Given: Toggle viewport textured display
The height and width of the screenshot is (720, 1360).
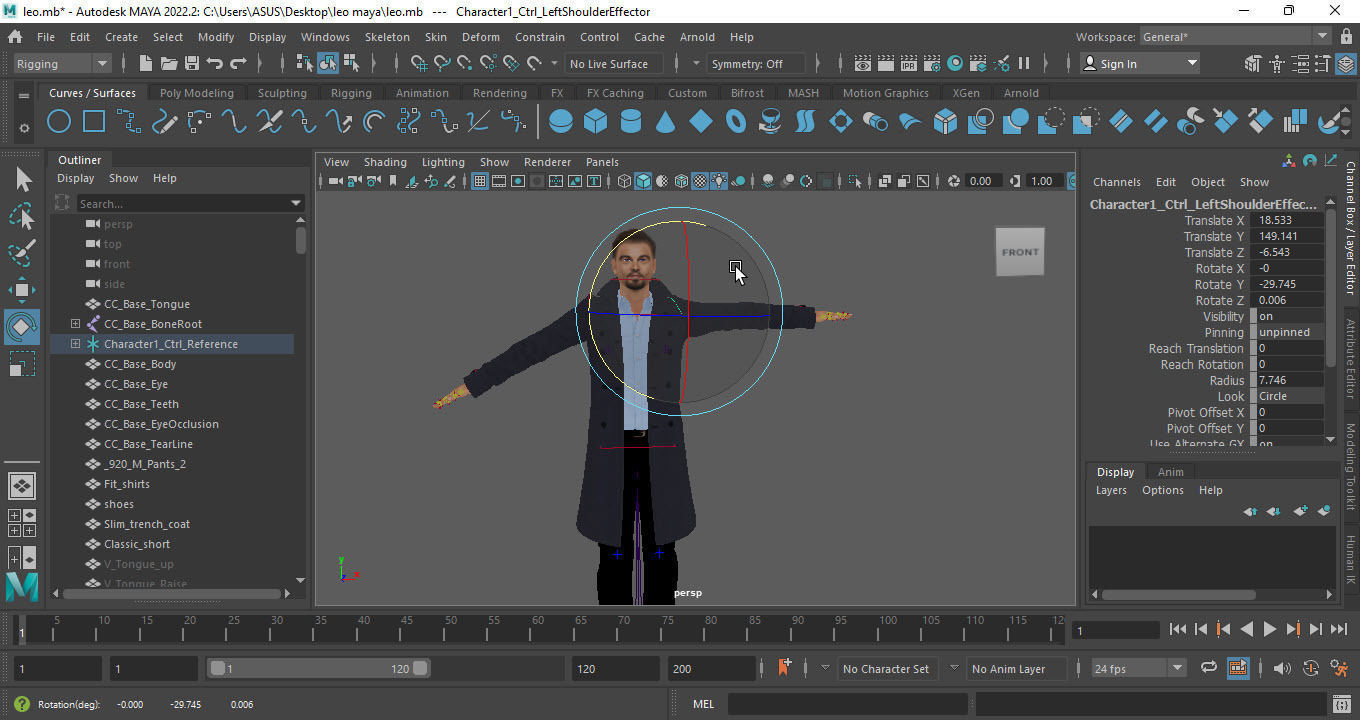Looking at the screenshot, I should coord(700,181).
